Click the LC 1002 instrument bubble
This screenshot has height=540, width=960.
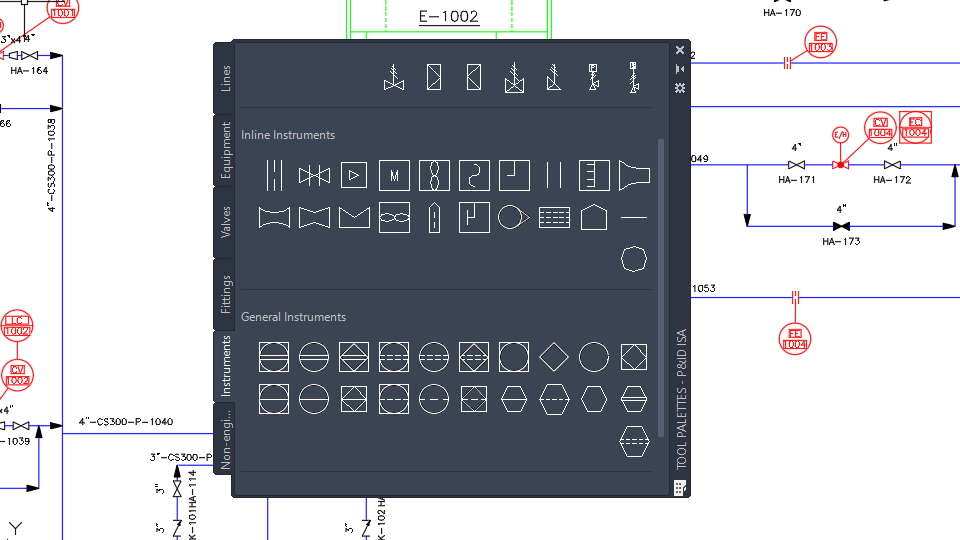click(x=17, y=326)
